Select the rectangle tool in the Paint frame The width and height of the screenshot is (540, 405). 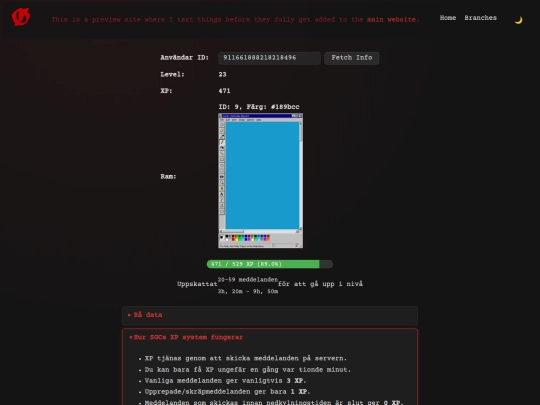tap(222, 159)
